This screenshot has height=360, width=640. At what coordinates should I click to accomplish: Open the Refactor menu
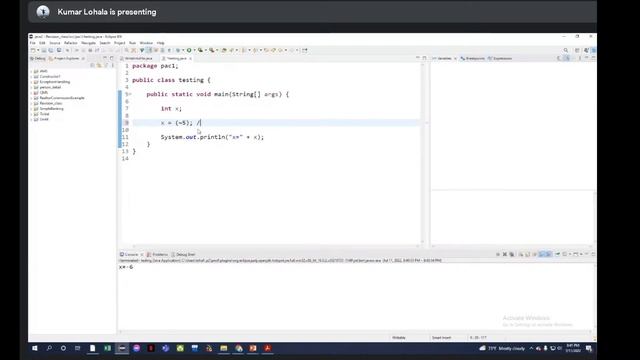71,43
